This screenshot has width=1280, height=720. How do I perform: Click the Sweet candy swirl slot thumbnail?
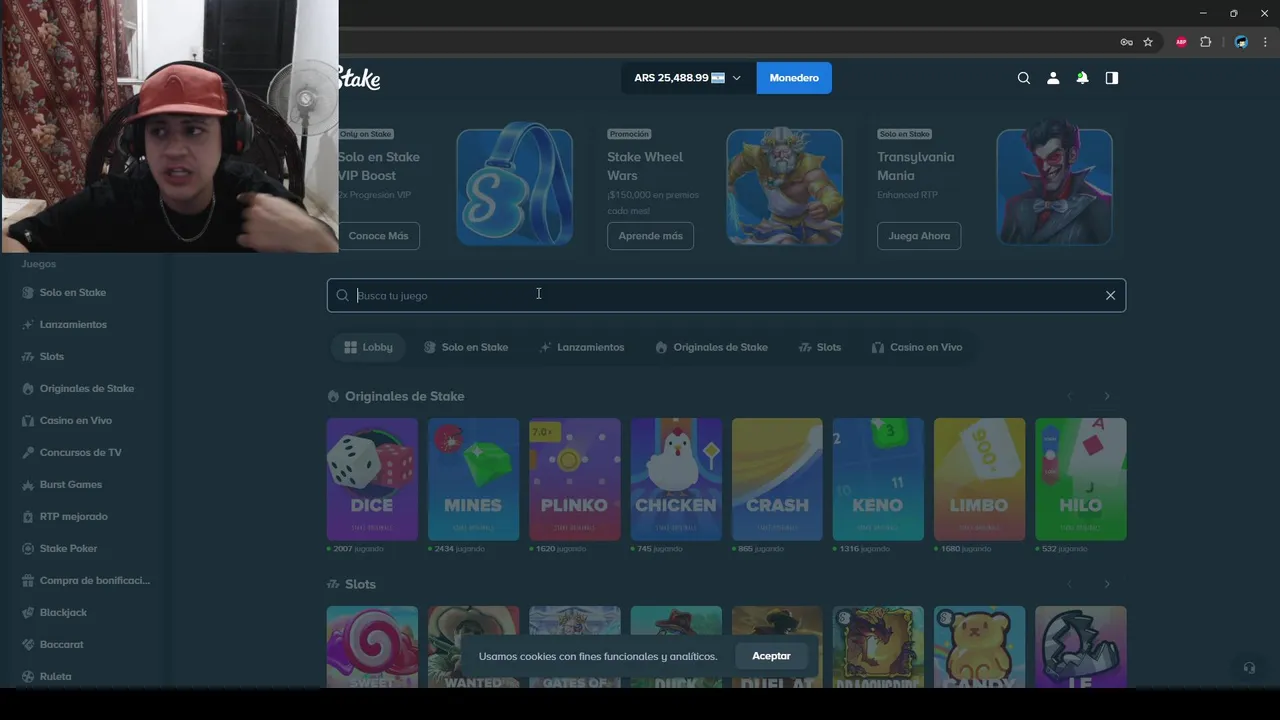372,647
